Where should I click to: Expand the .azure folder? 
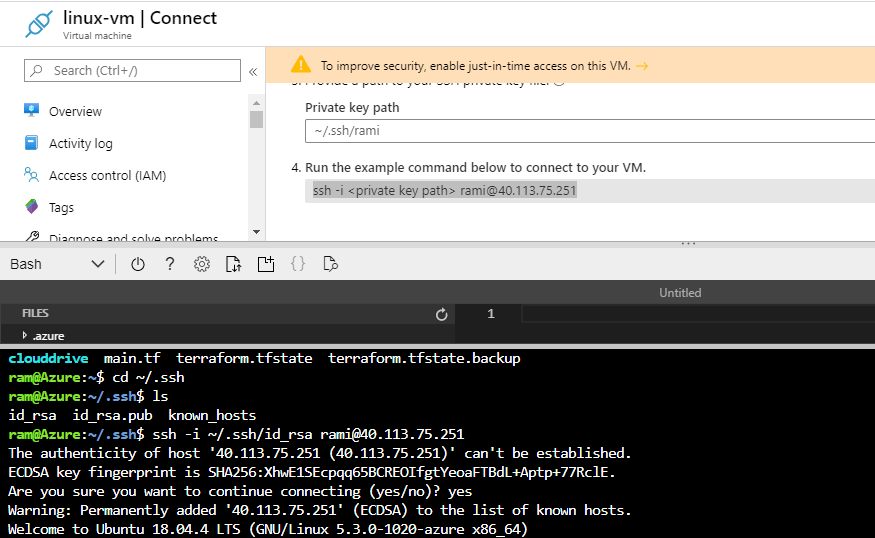click(25, 336)
